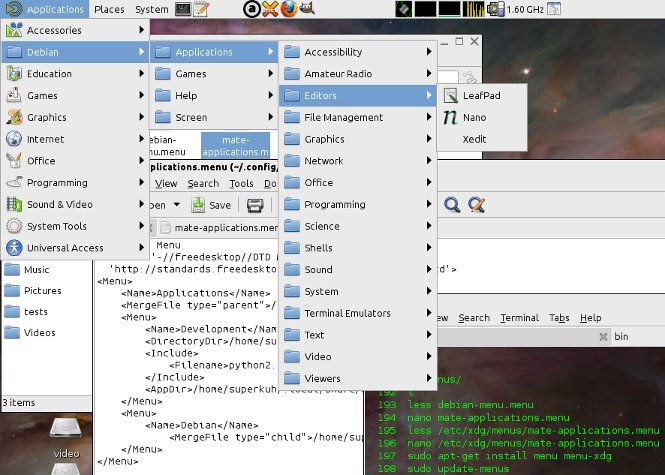Click the orange X panel launcher icon
The width and height of the screenshot is (665, 475).
tap(270, 9)
